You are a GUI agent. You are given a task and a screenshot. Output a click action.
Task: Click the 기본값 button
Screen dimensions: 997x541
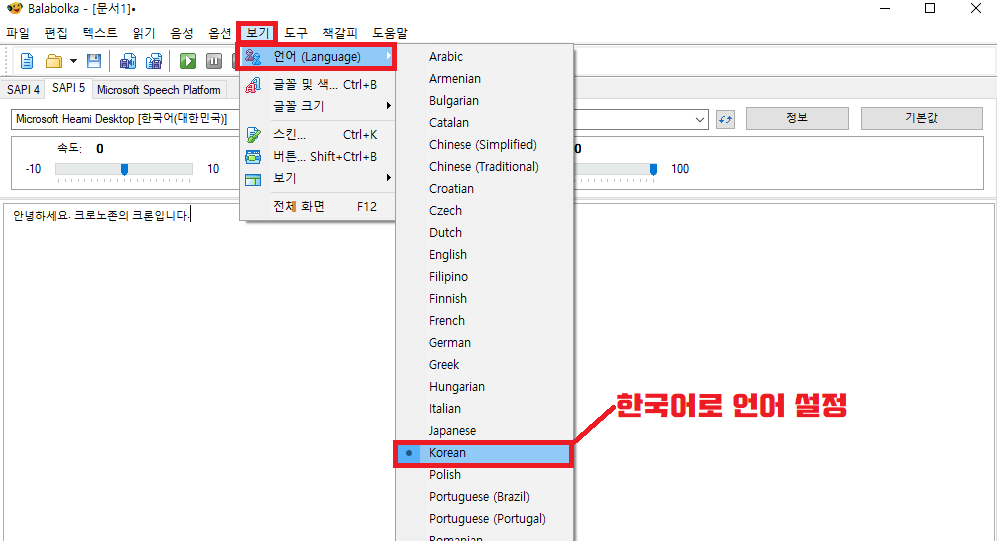[921, 118]
